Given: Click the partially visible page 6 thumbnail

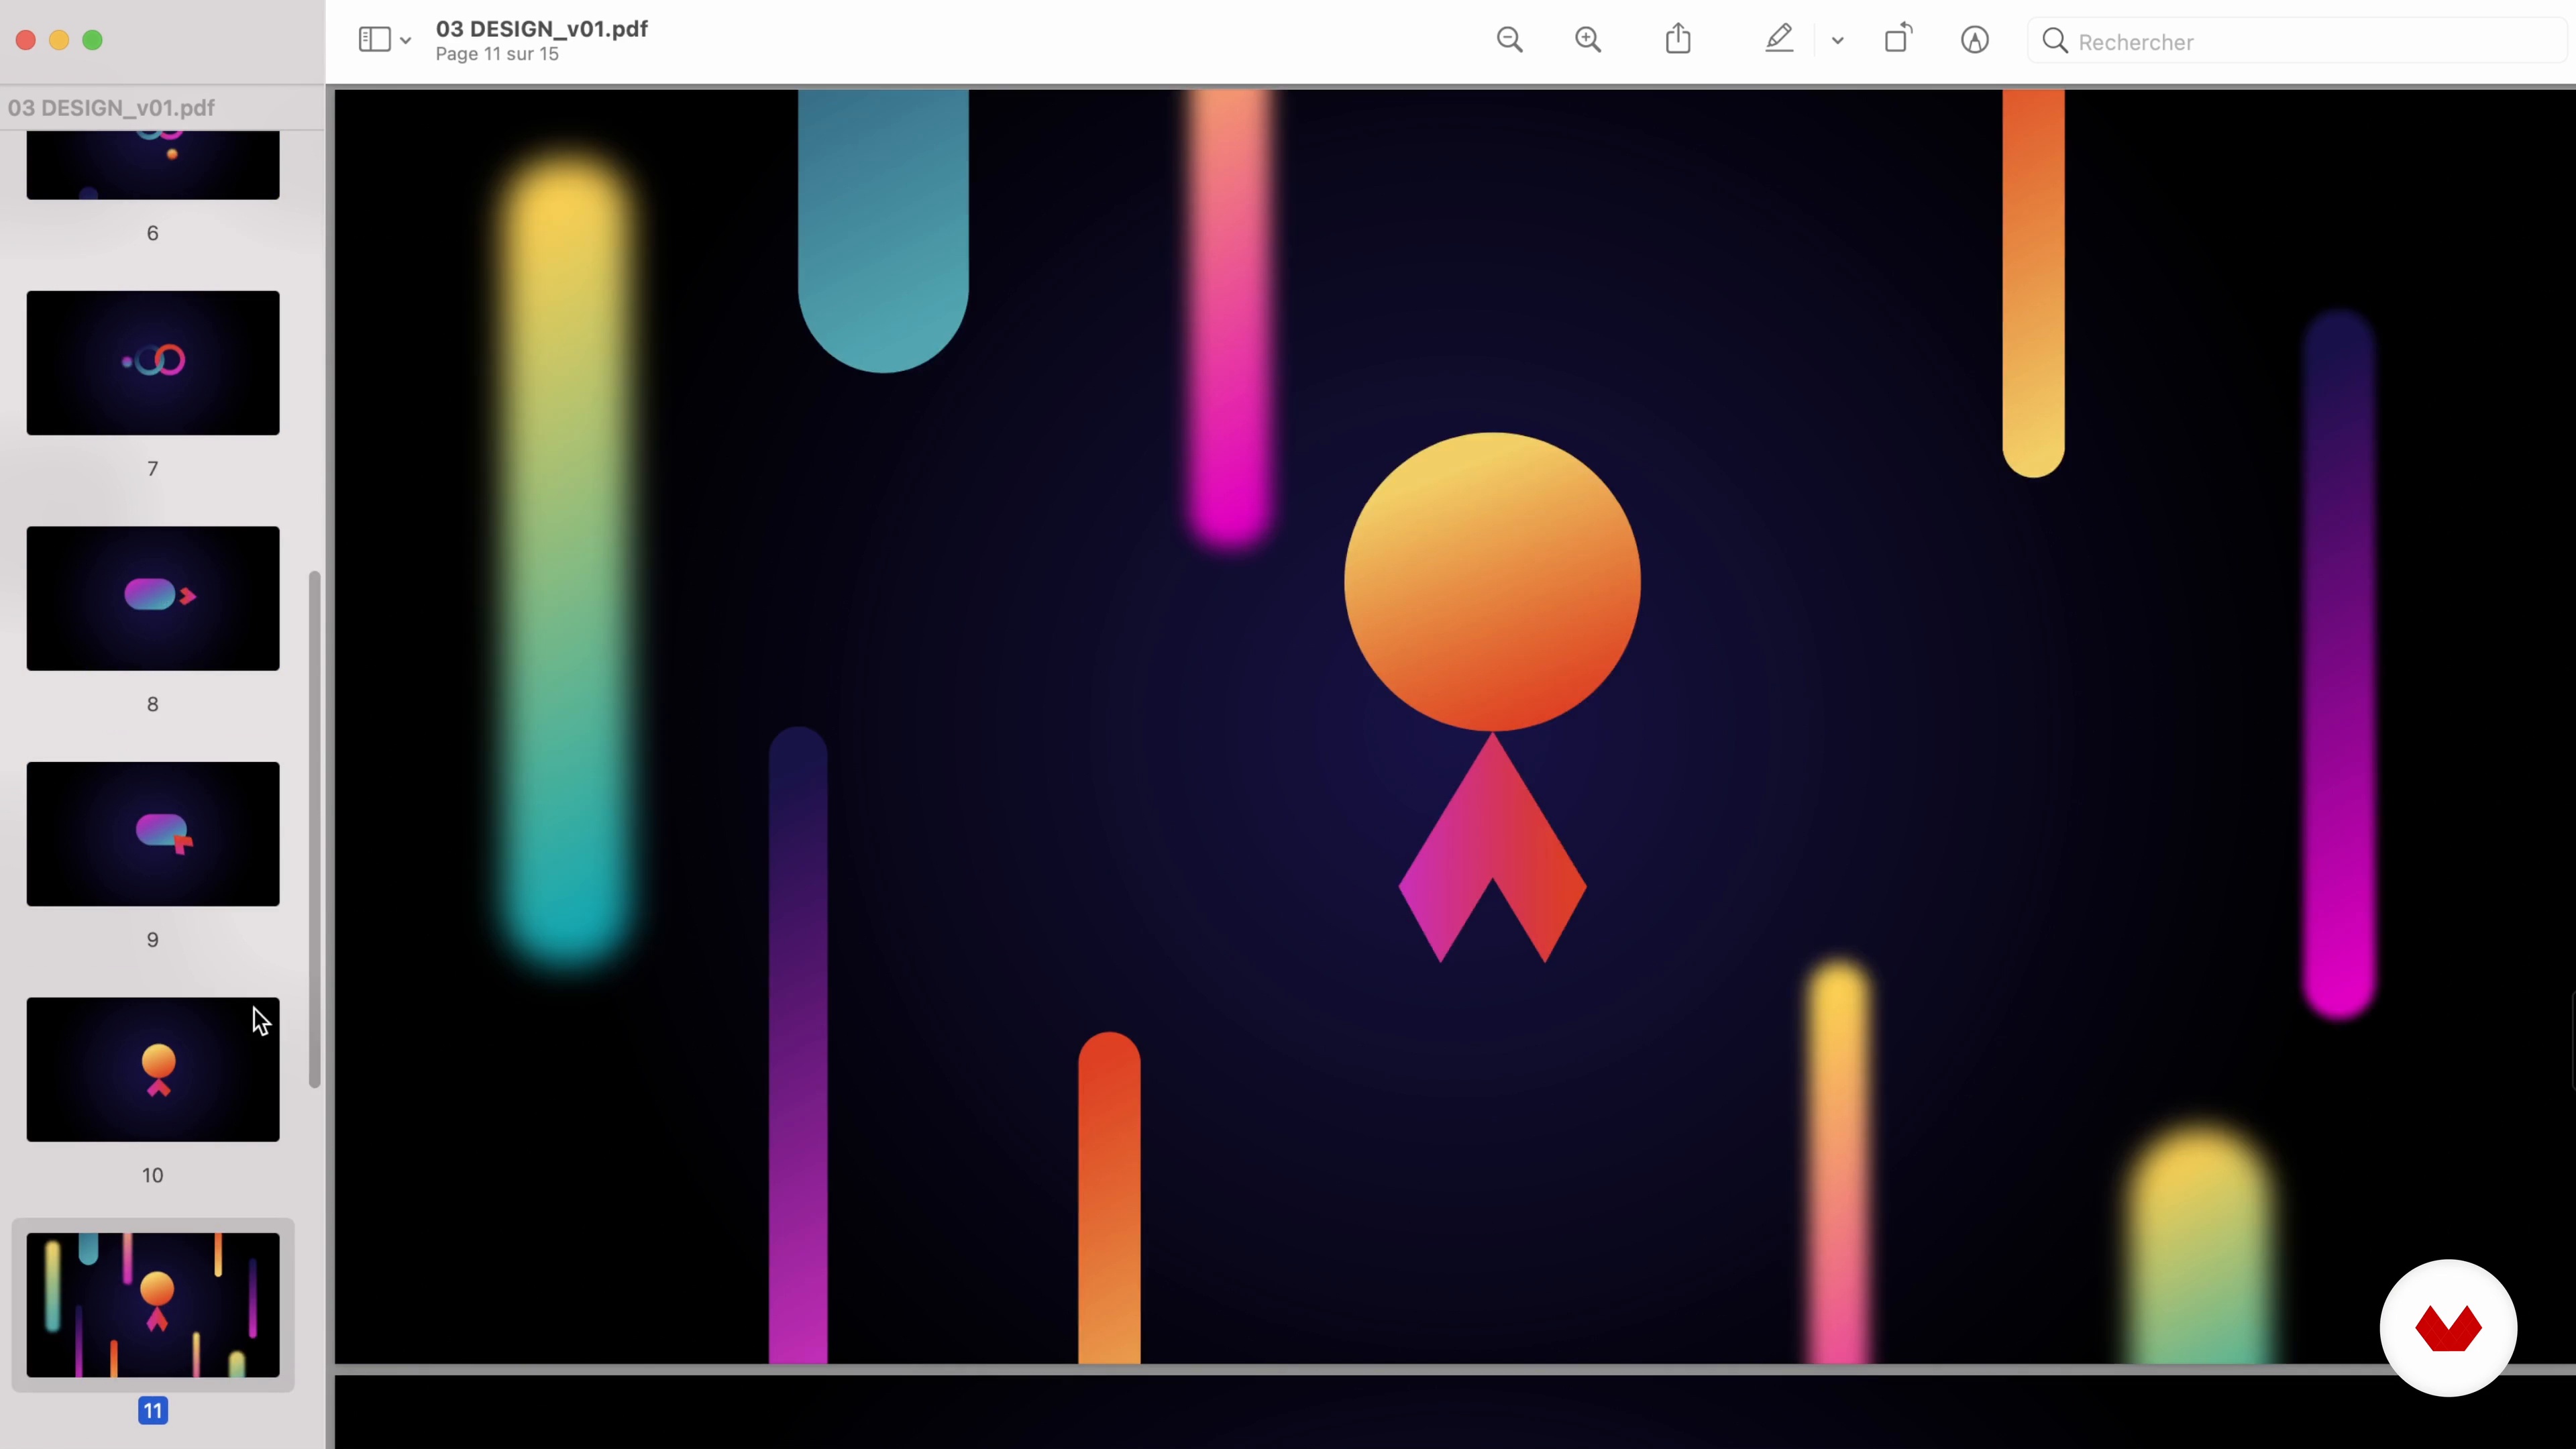Looking at the screenshot, I should [153, 165].
